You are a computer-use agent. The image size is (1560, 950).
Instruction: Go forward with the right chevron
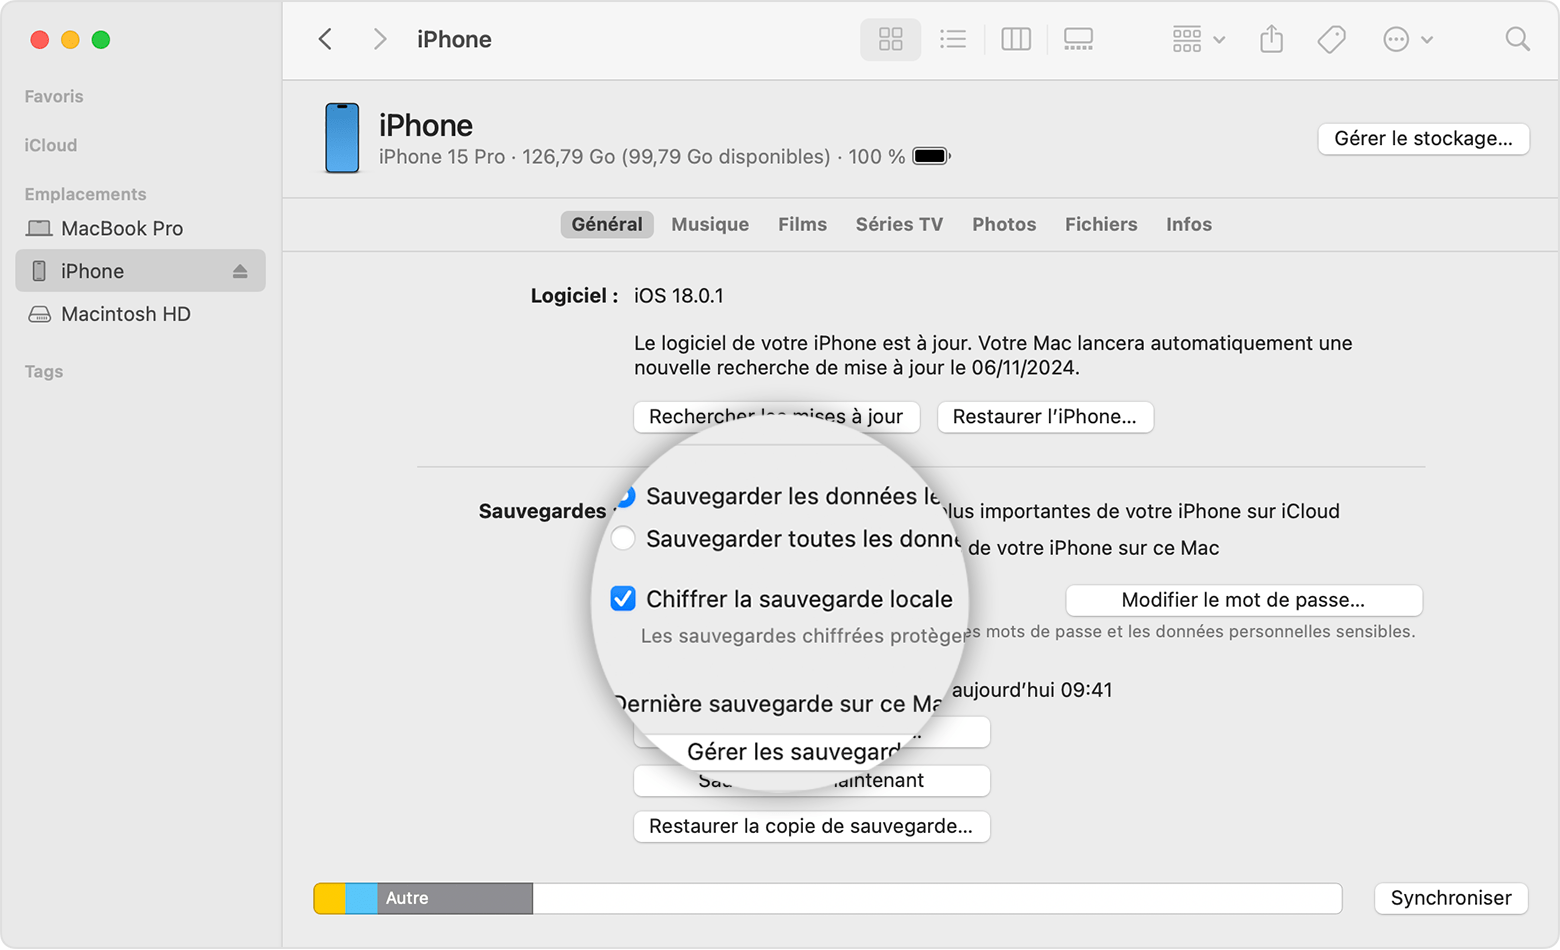pos(379,39)
